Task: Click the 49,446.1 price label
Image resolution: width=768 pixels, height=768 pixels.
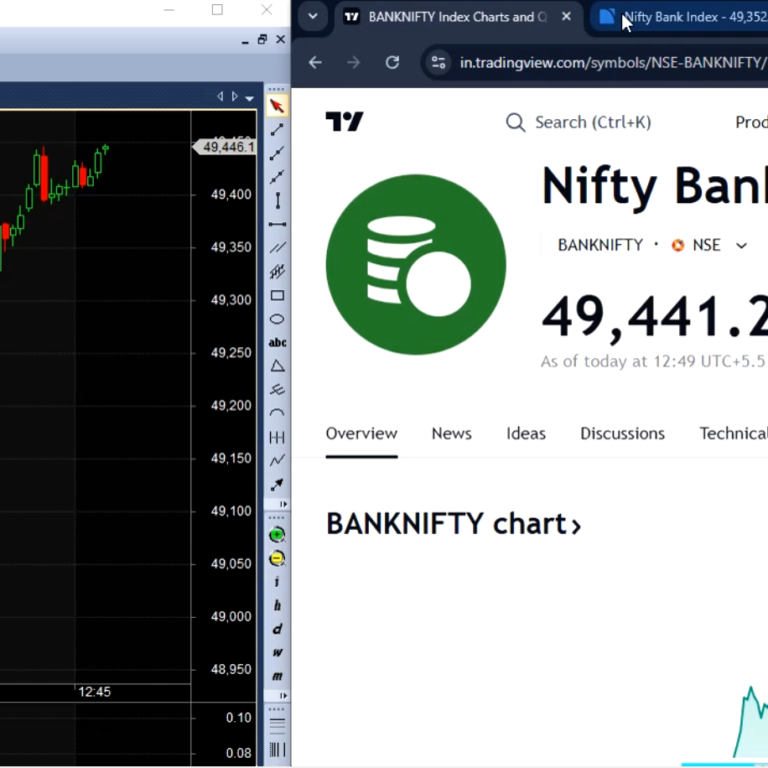Action: (x=224, y=147)
